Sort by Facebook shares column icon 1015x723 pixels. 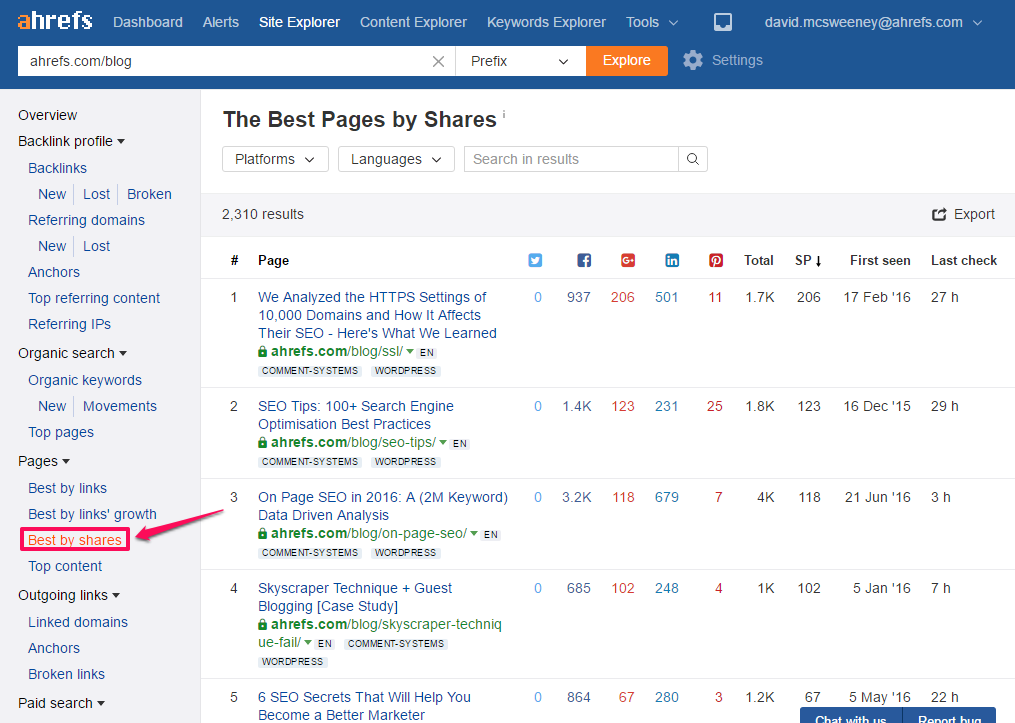click(584, 260)
